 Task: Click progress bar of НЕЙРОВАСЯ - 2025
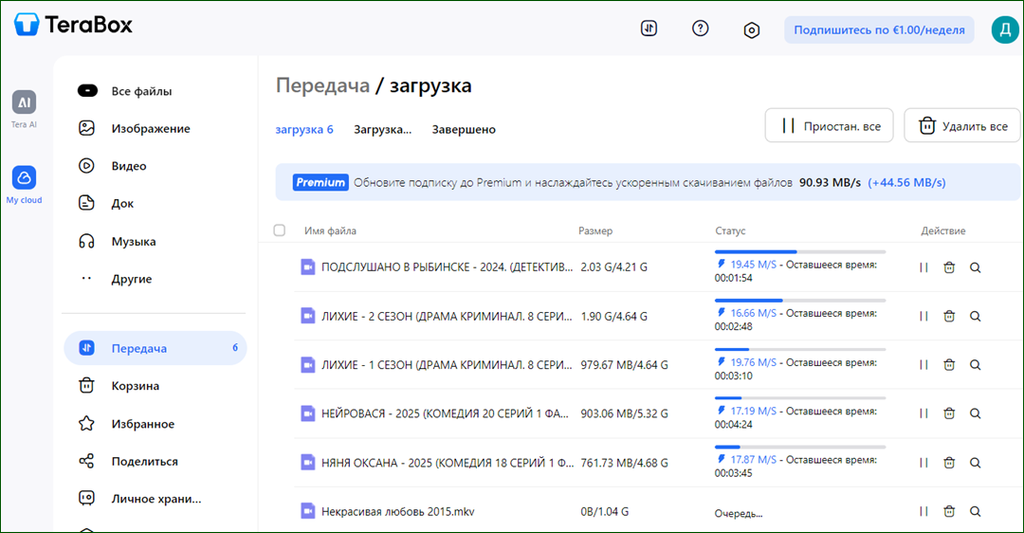point(800,398)
